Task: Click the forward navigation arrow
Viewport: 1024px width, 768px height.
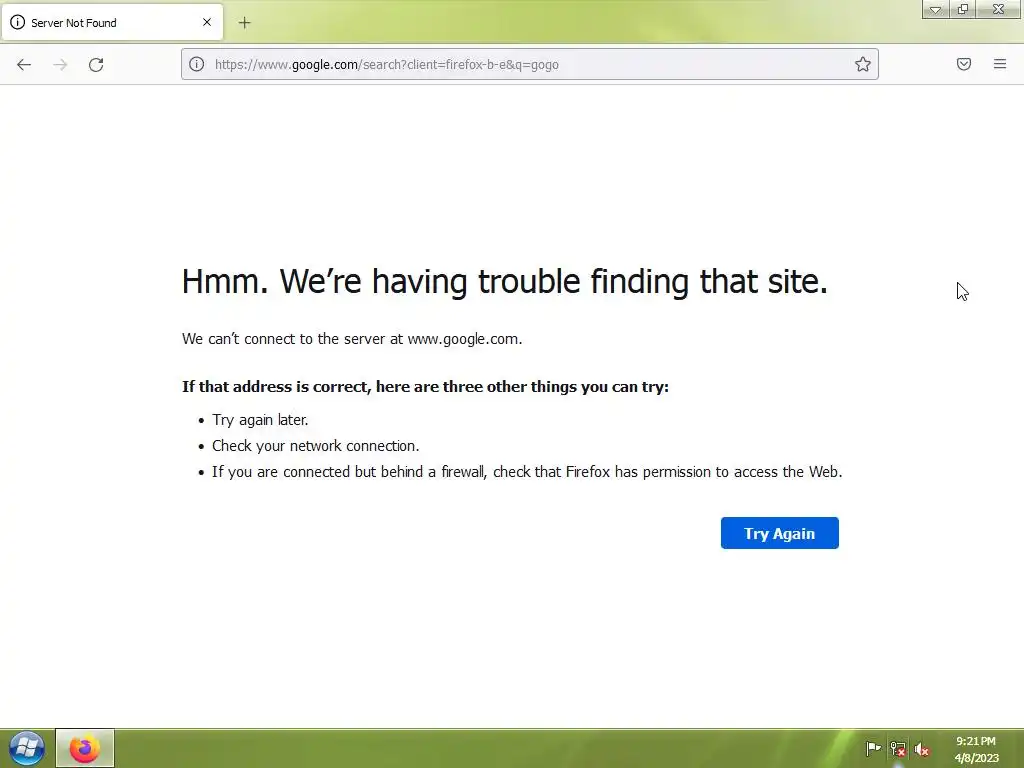Action: (60, 65)
